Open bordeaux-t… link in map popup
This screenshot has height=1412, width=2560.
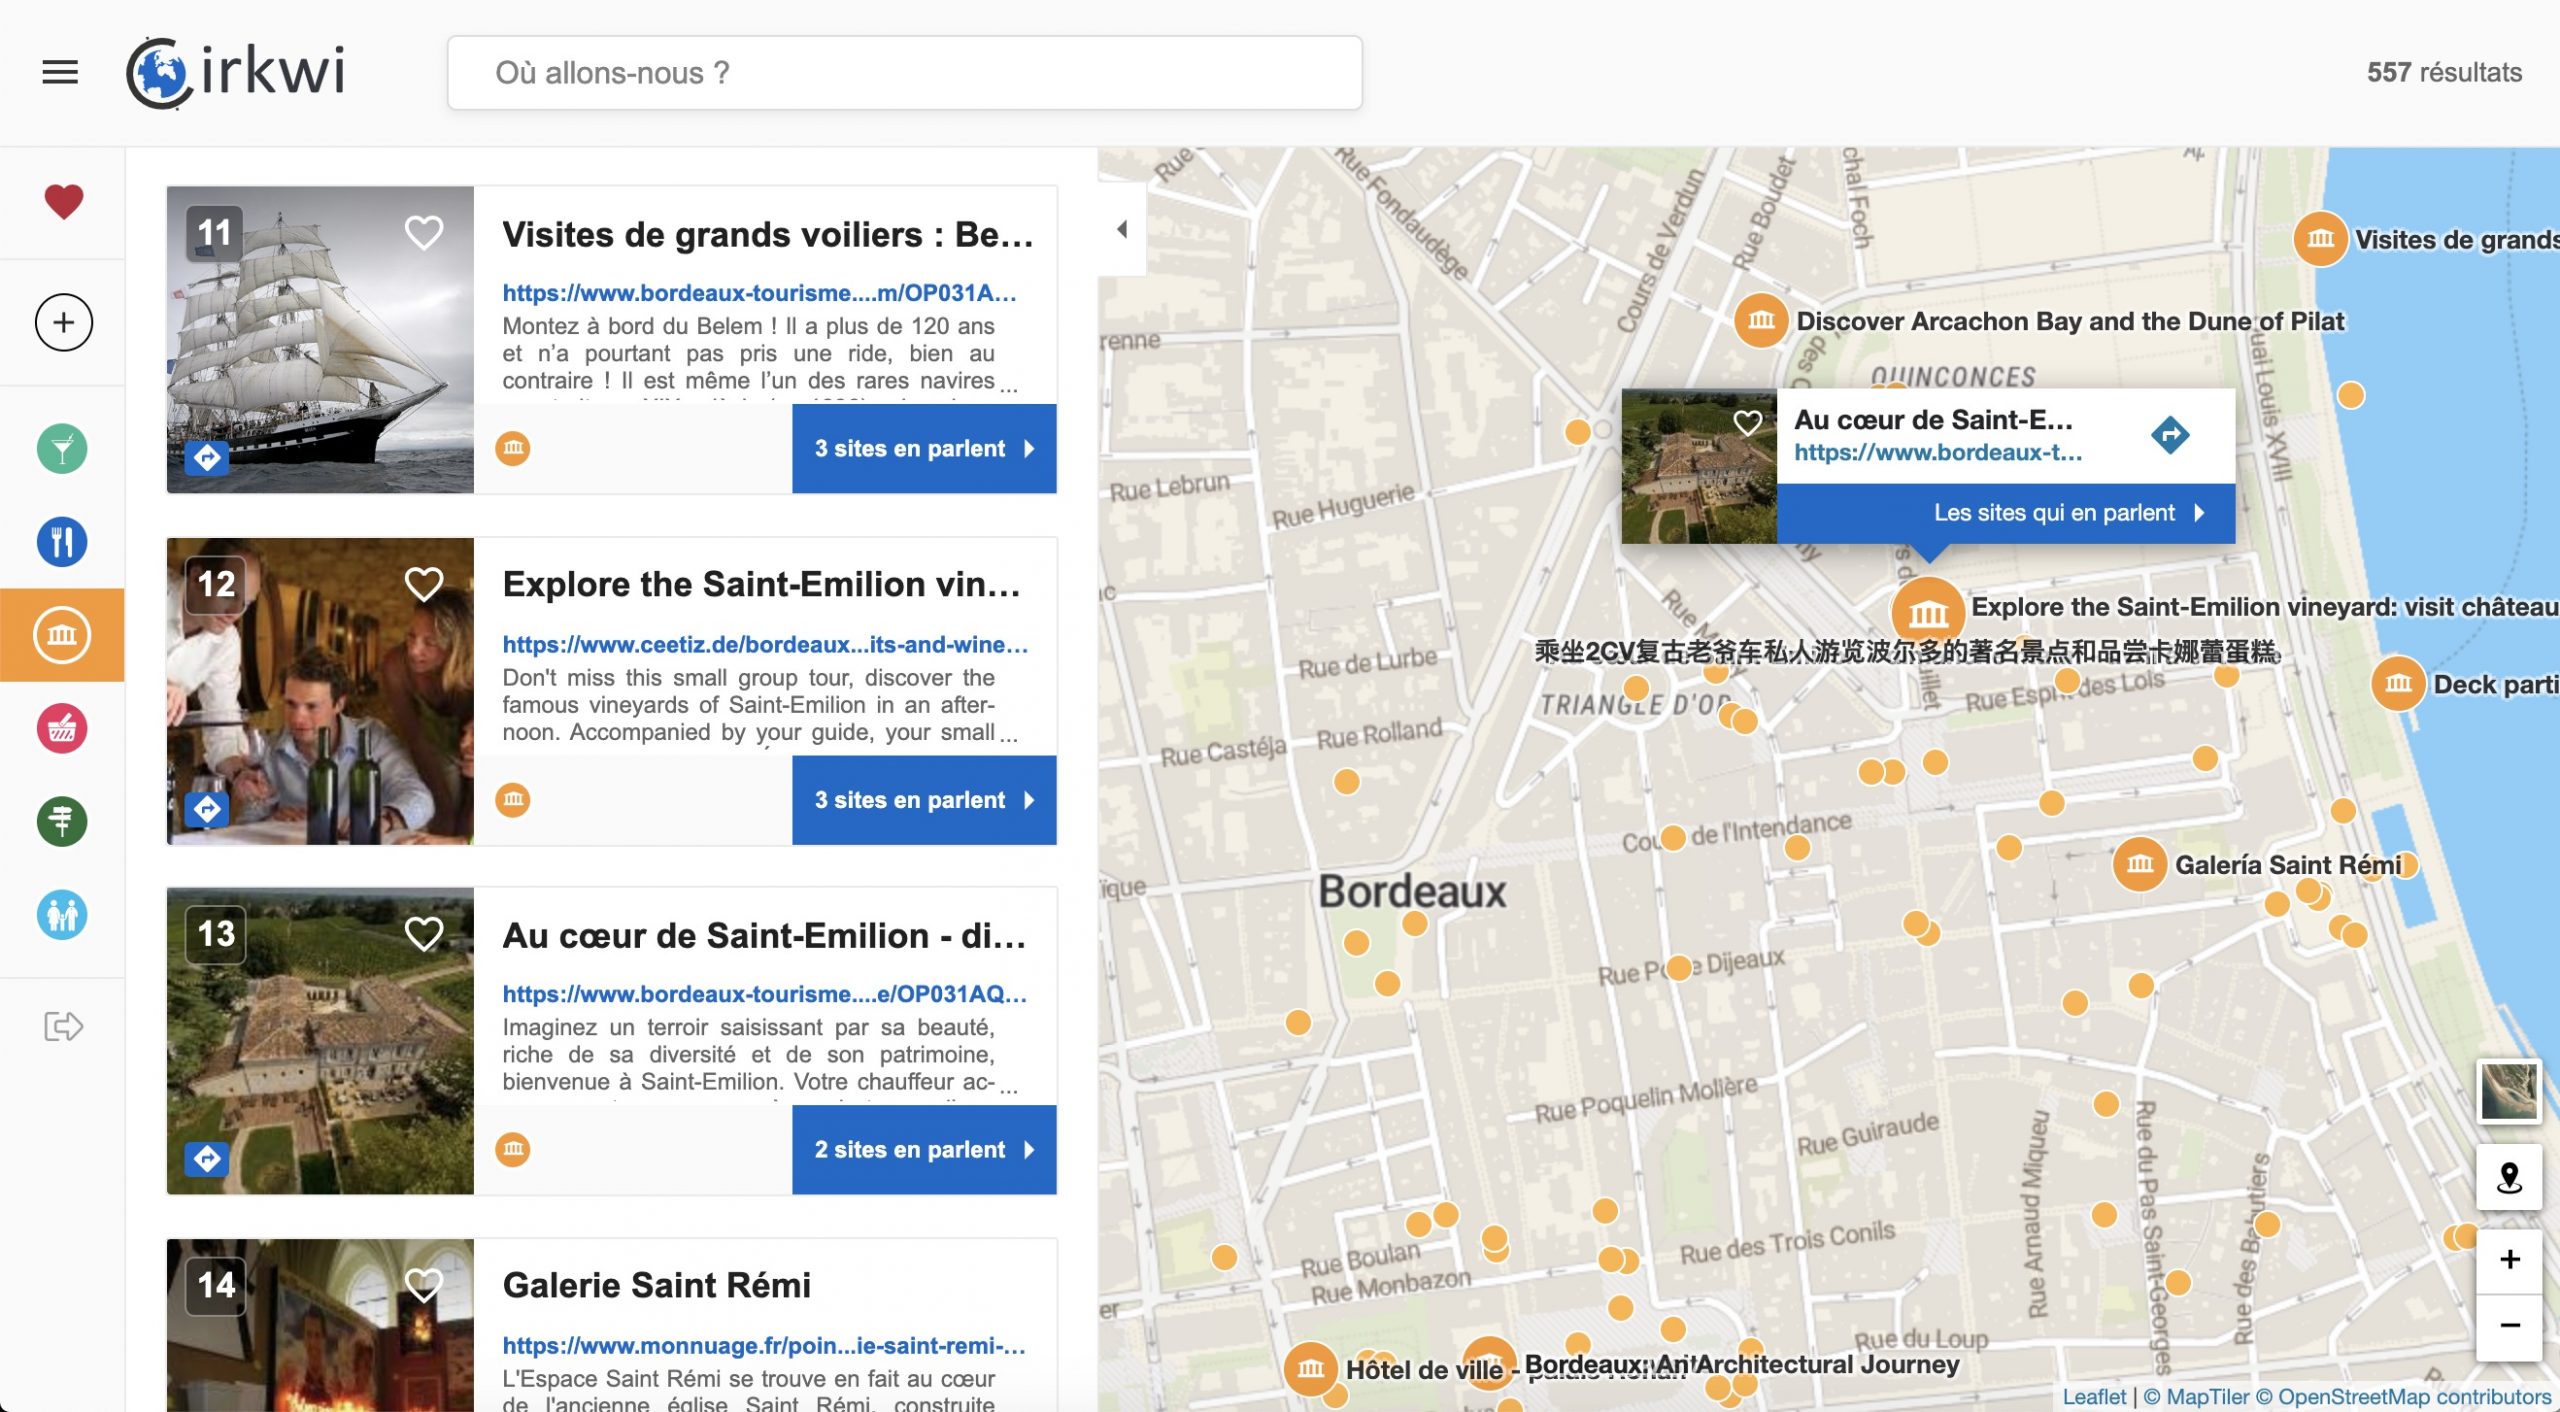(x=1938, y=453)
